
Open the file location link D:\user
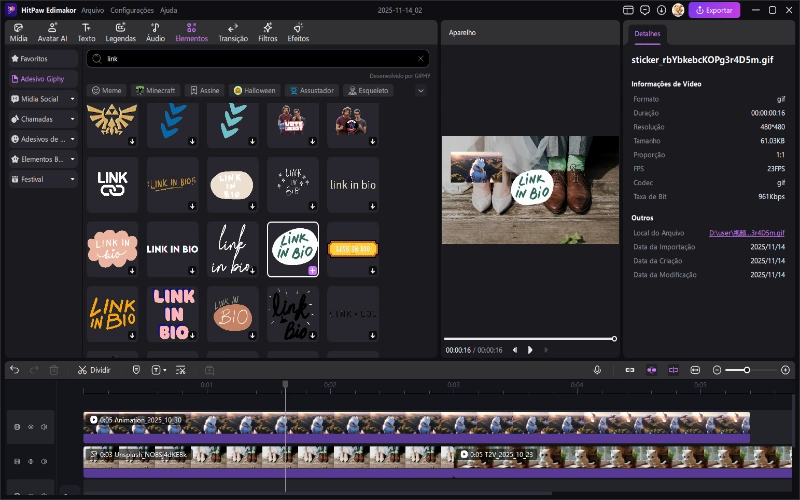[x=746, y=233]
